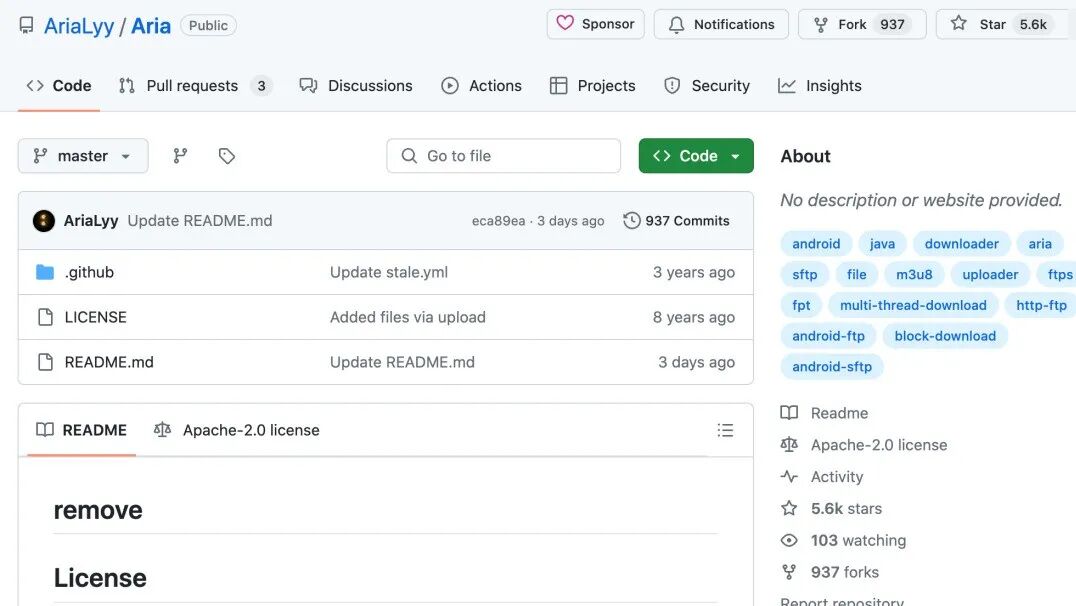Open the master branch dropdown
Screen dimensions: 1076x606
pyautogui.click(x=83, y=156)
